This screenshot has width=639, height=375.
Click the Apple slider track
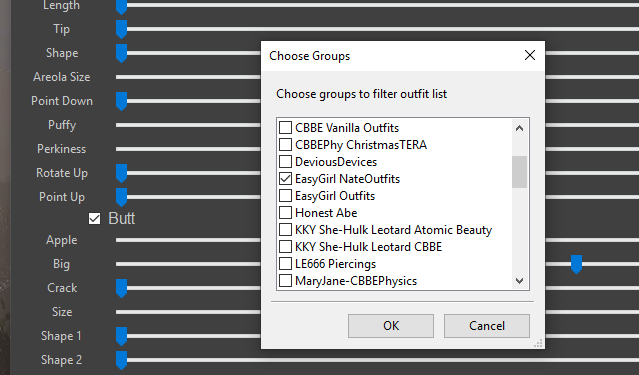[188, 240]
